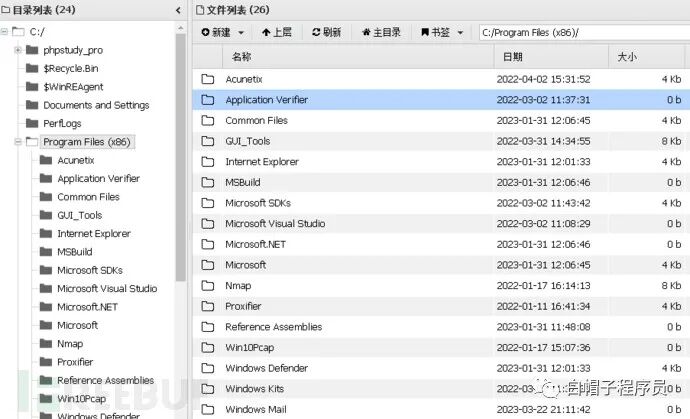Image resolution: width=690 pixels, height=419 pixels.
Task: Click the Windows Defender folder icon in file list
Action: coord(208,368)
